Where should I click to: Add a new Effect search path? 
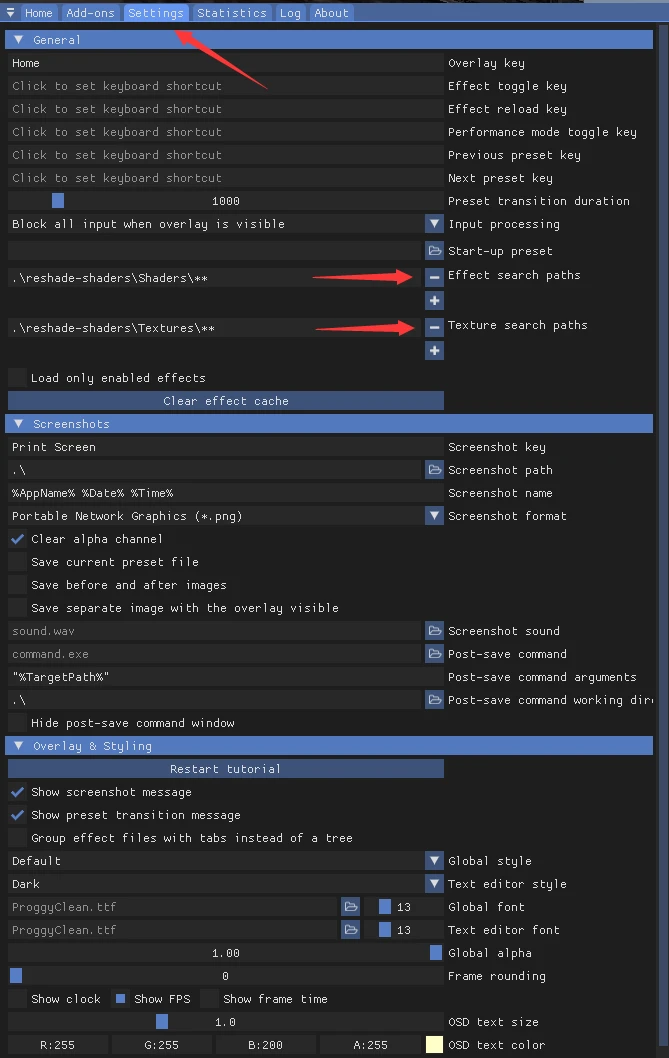click(434, 300)
